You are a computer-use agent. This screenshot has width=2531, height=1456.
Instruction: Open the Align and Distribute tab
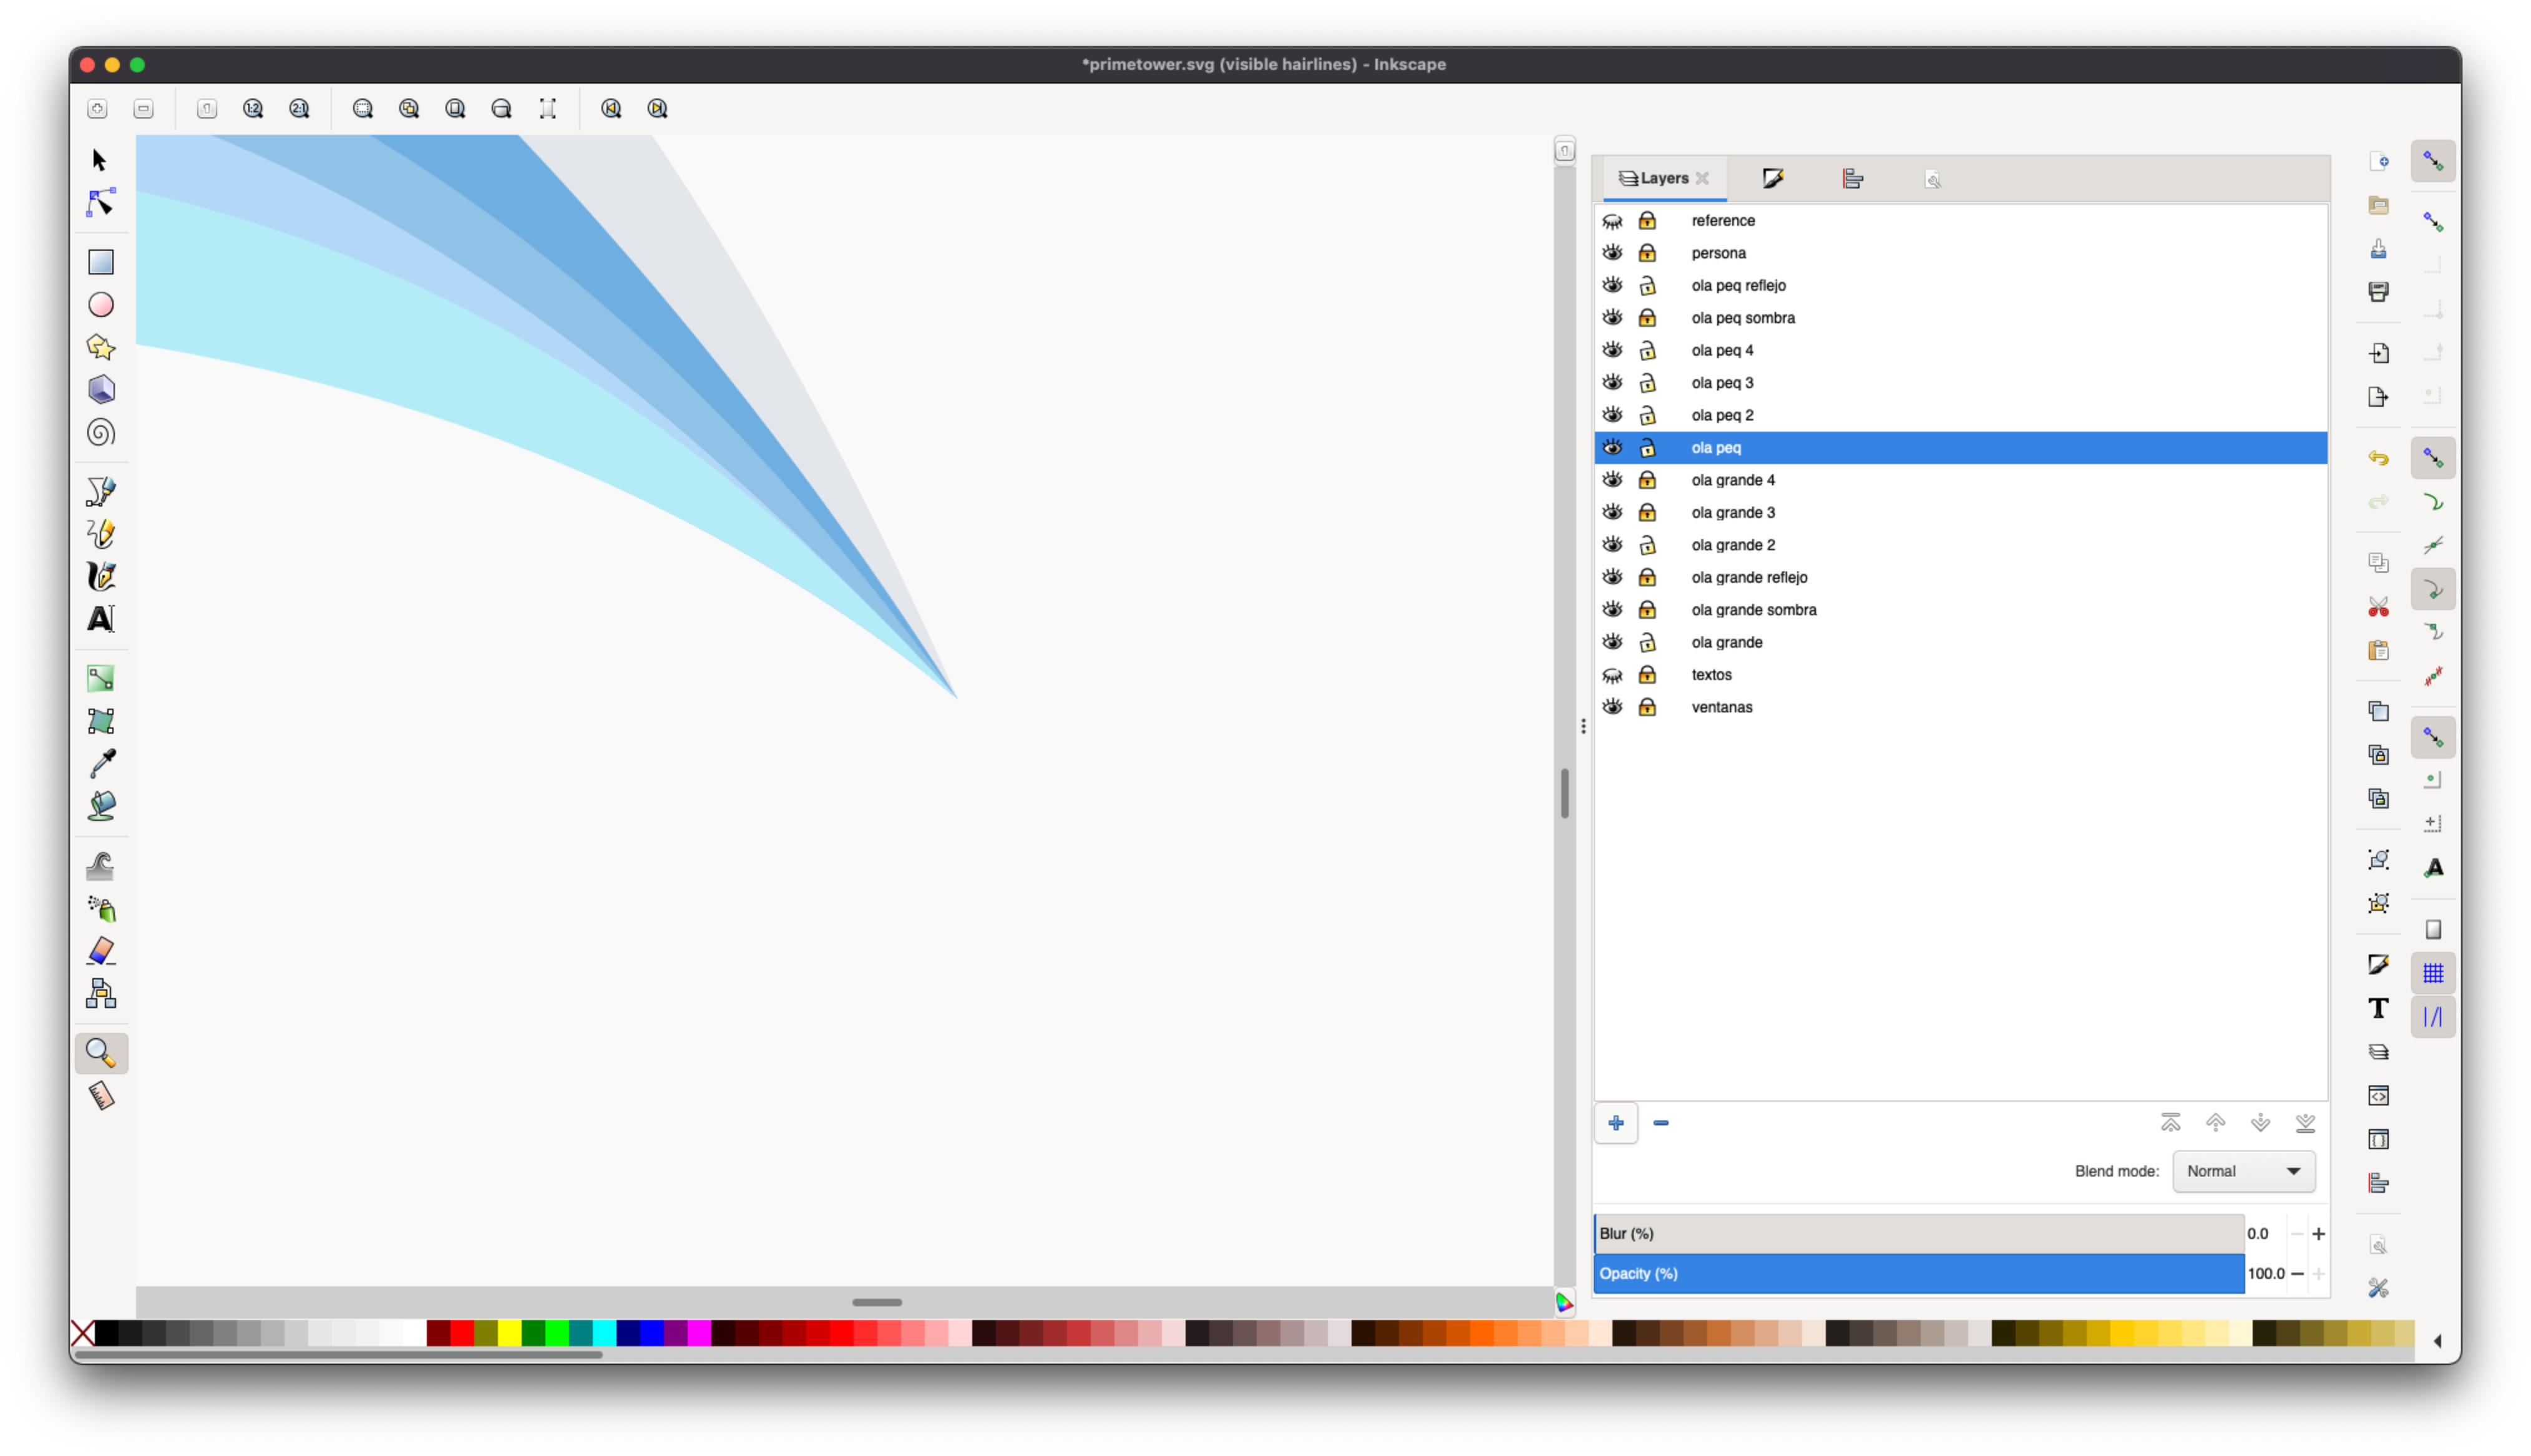(x=1852, y=179)
